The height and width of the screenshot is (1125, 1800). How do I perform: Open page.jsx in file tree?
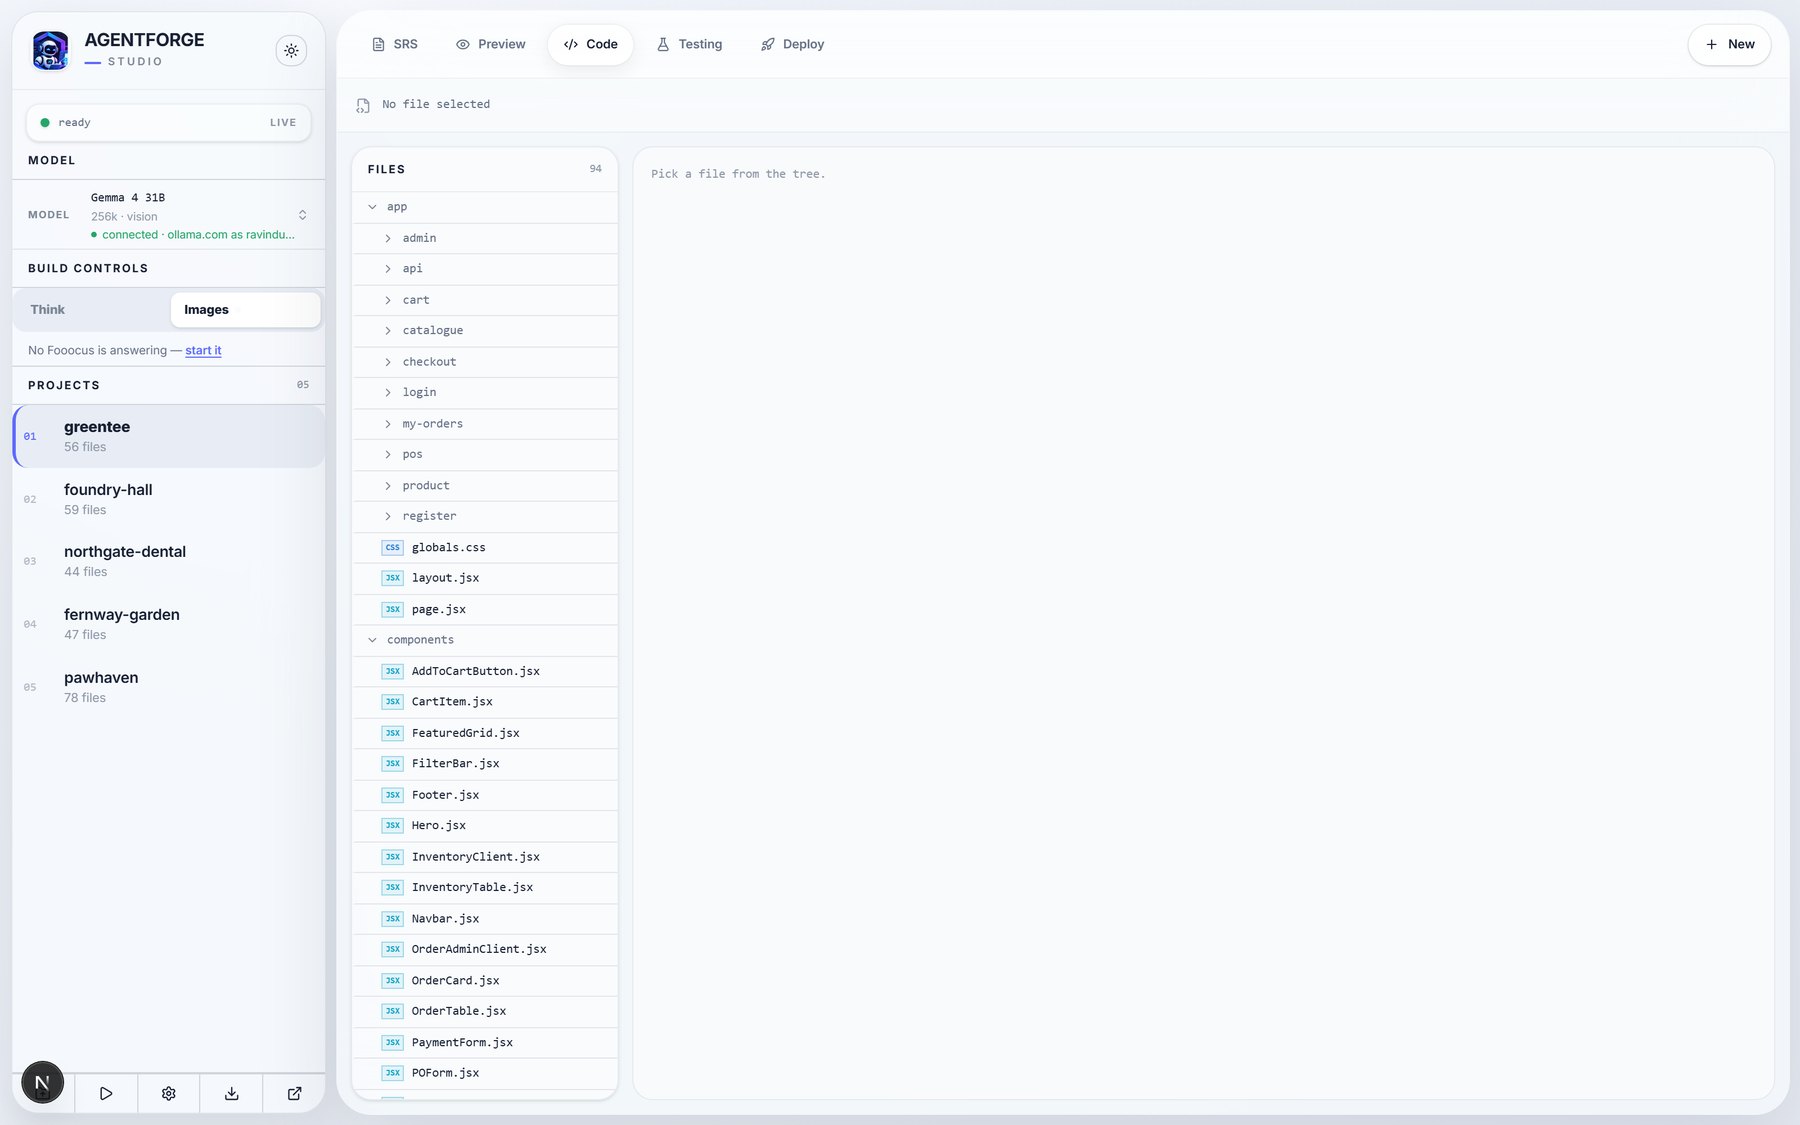485,610
